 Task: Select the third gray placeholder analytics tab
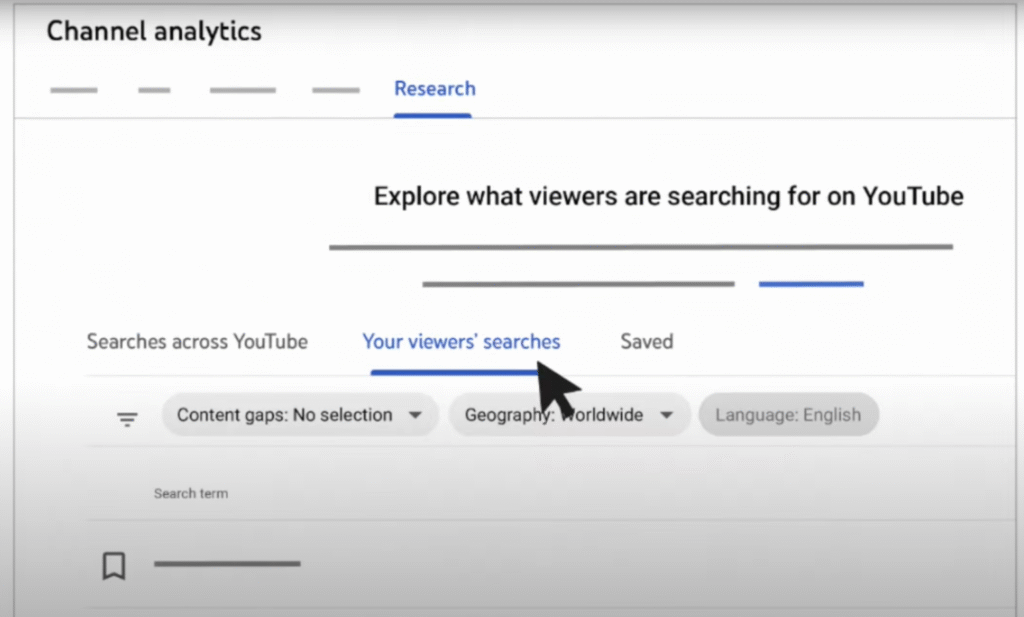click(242, 90)
